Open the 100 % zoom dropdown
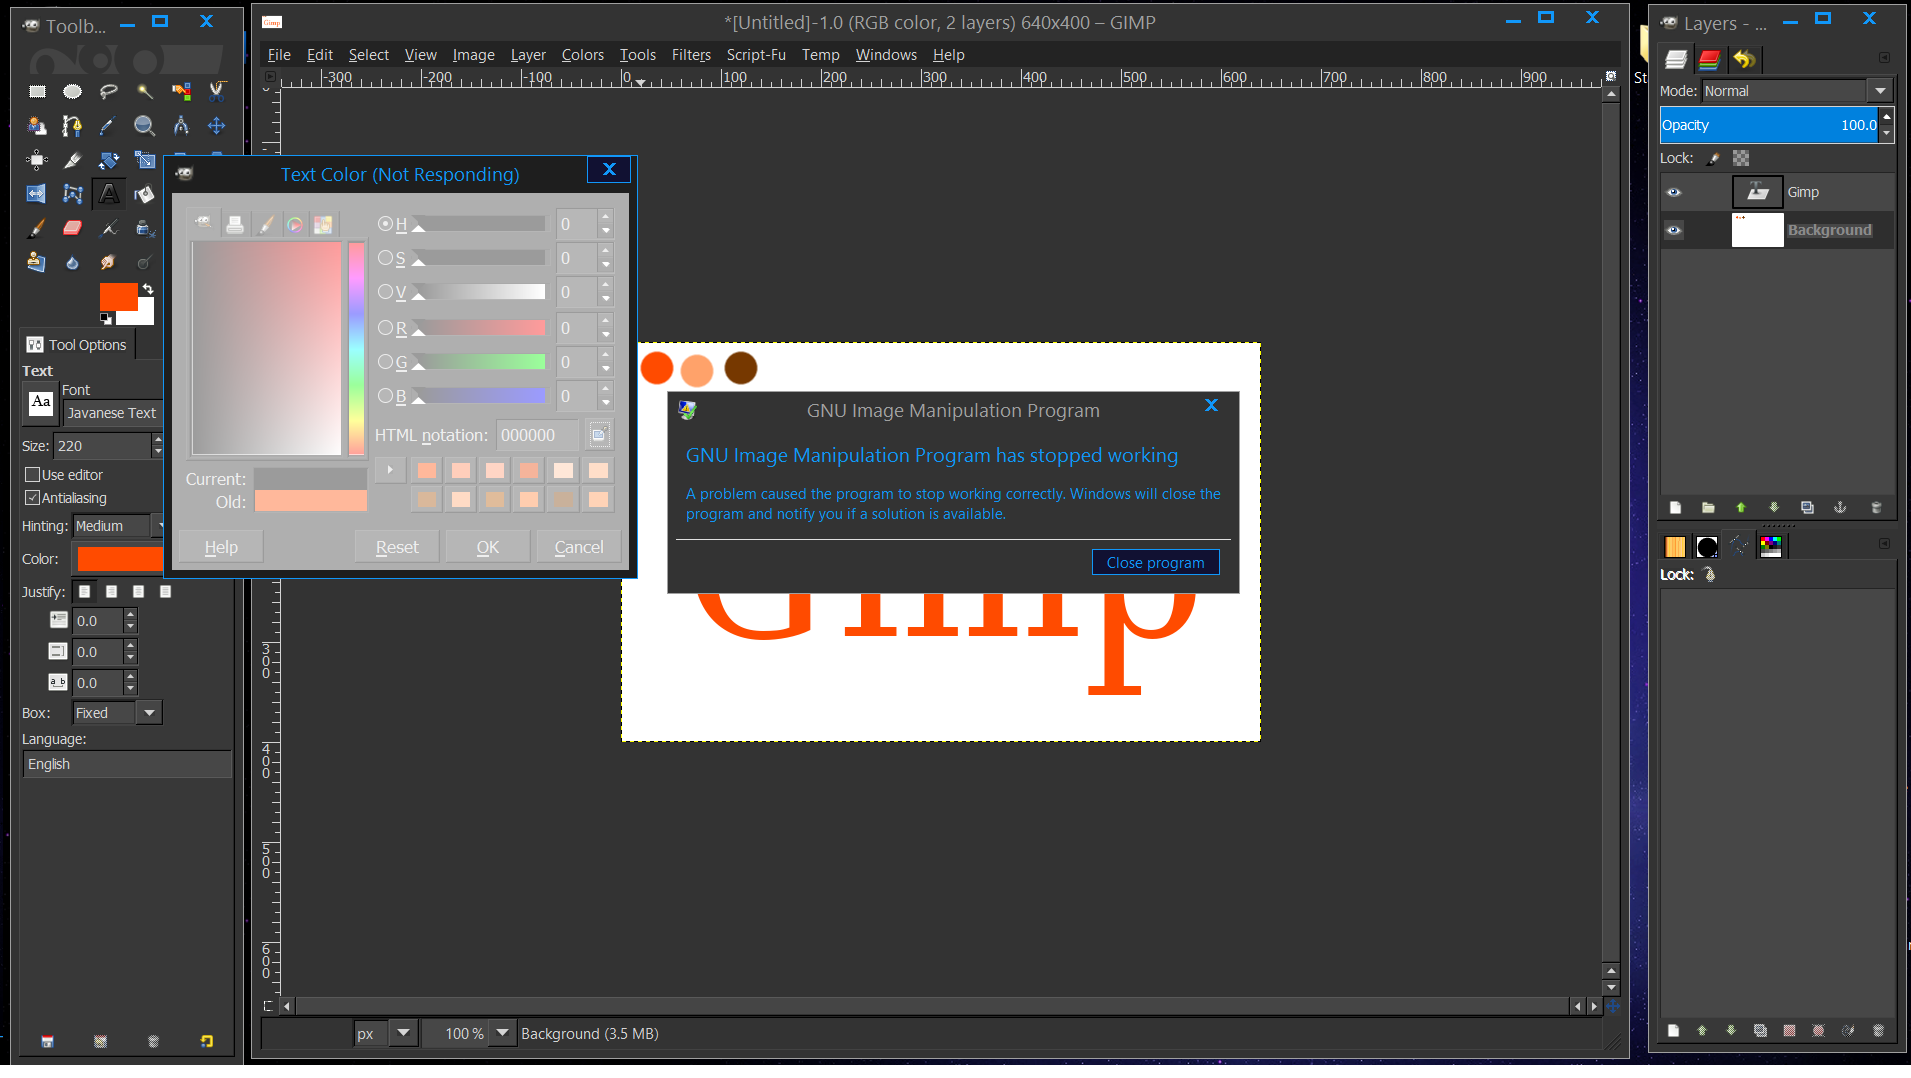Image resolution: width=1911 pixels, height=1078 pixels. tap(503, 1034)
